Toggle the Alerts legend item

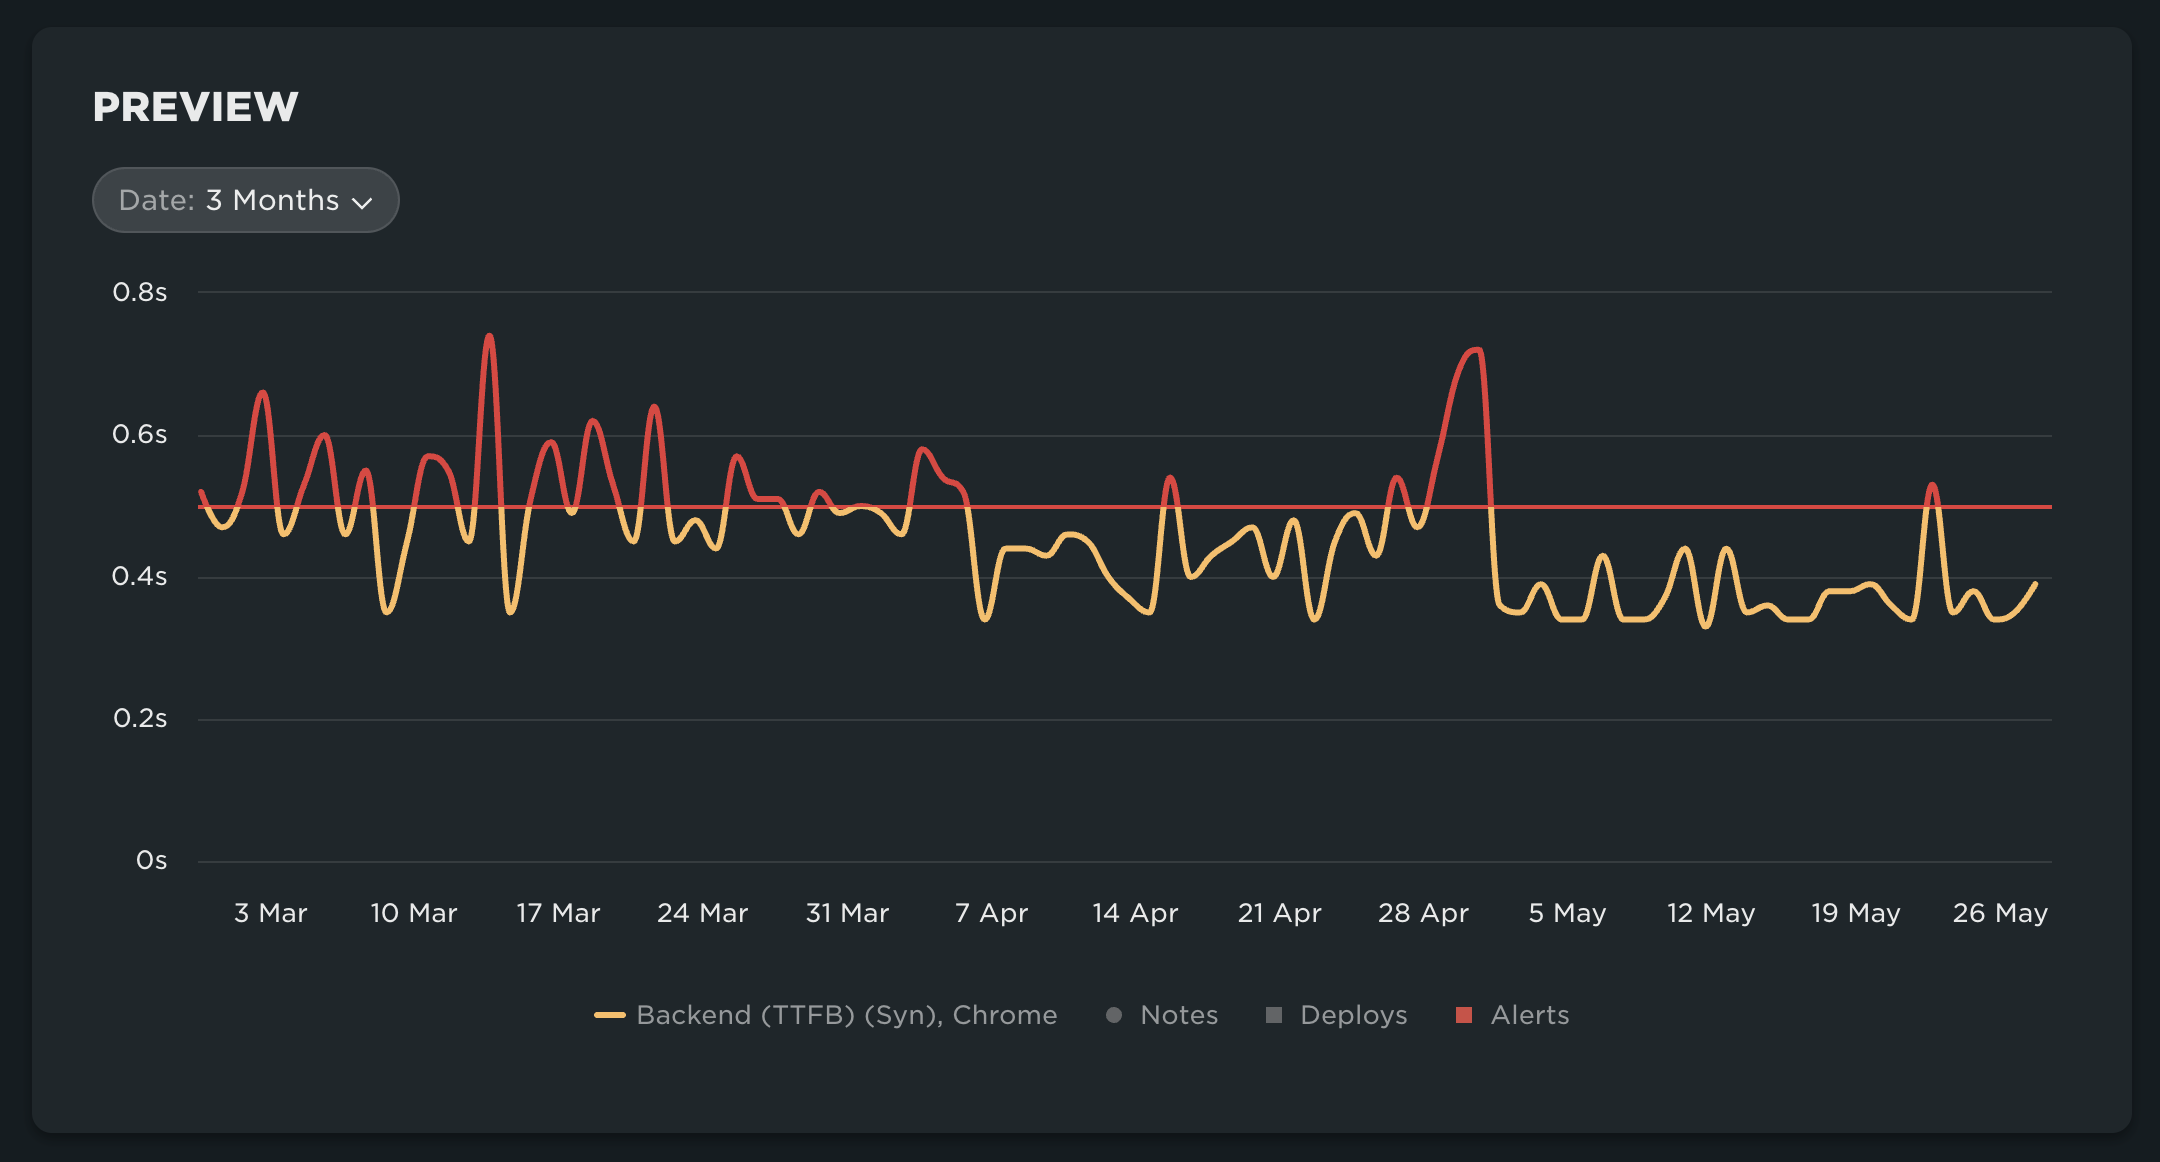coord(1529,1015)
